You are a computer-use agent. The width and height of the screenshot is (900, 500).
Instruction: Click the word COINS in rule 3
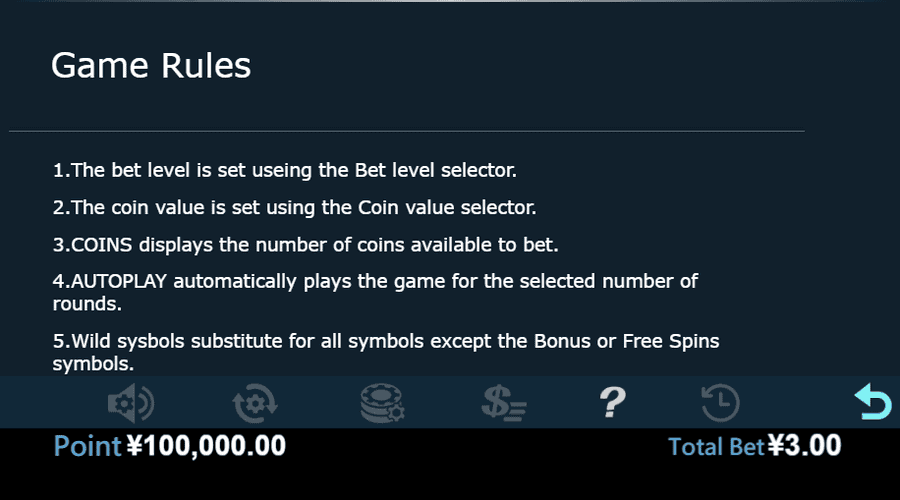(x=102, y=245)
